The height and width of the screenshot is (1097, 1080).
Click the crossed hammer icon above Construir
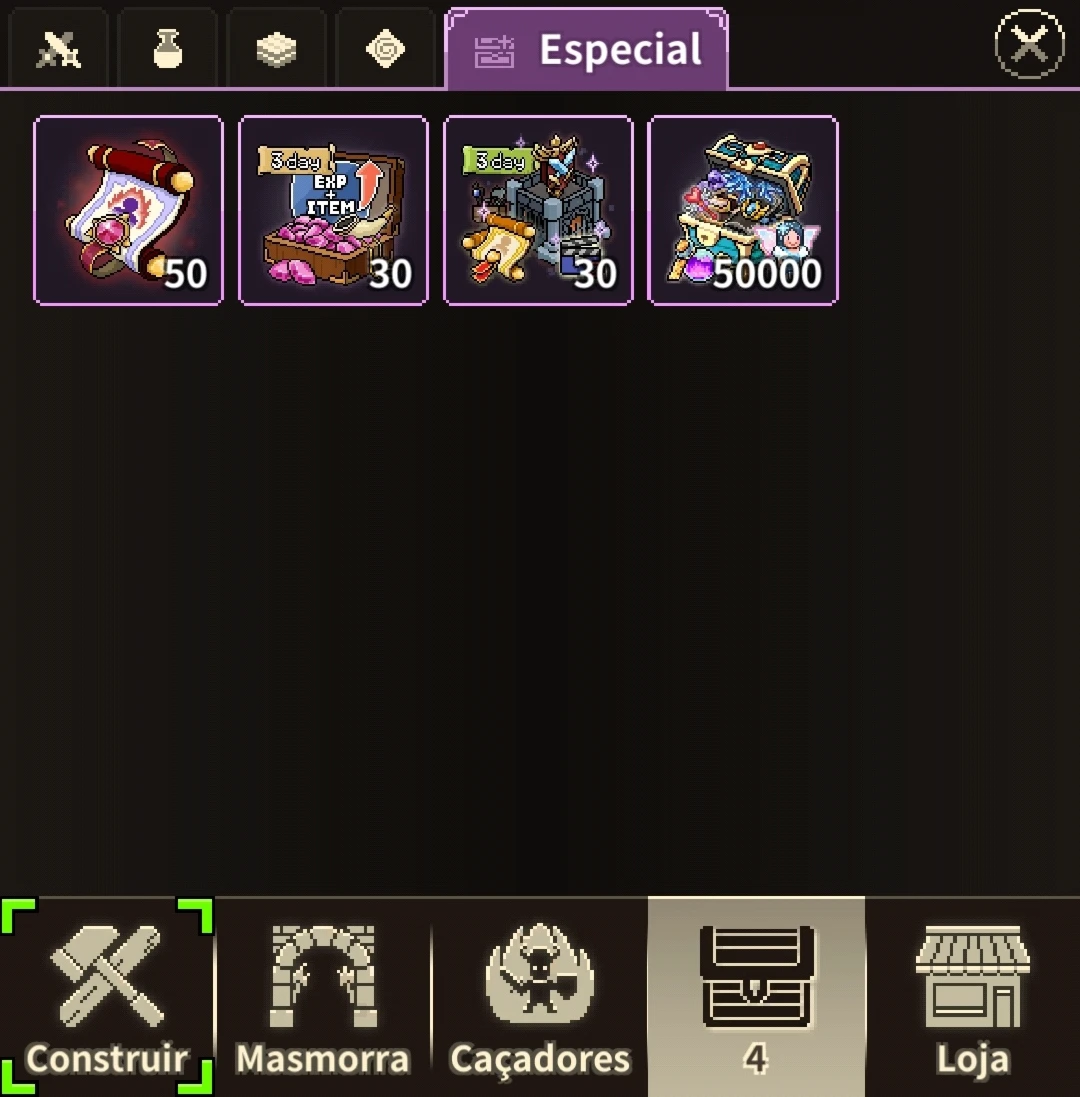pos(107,975)
